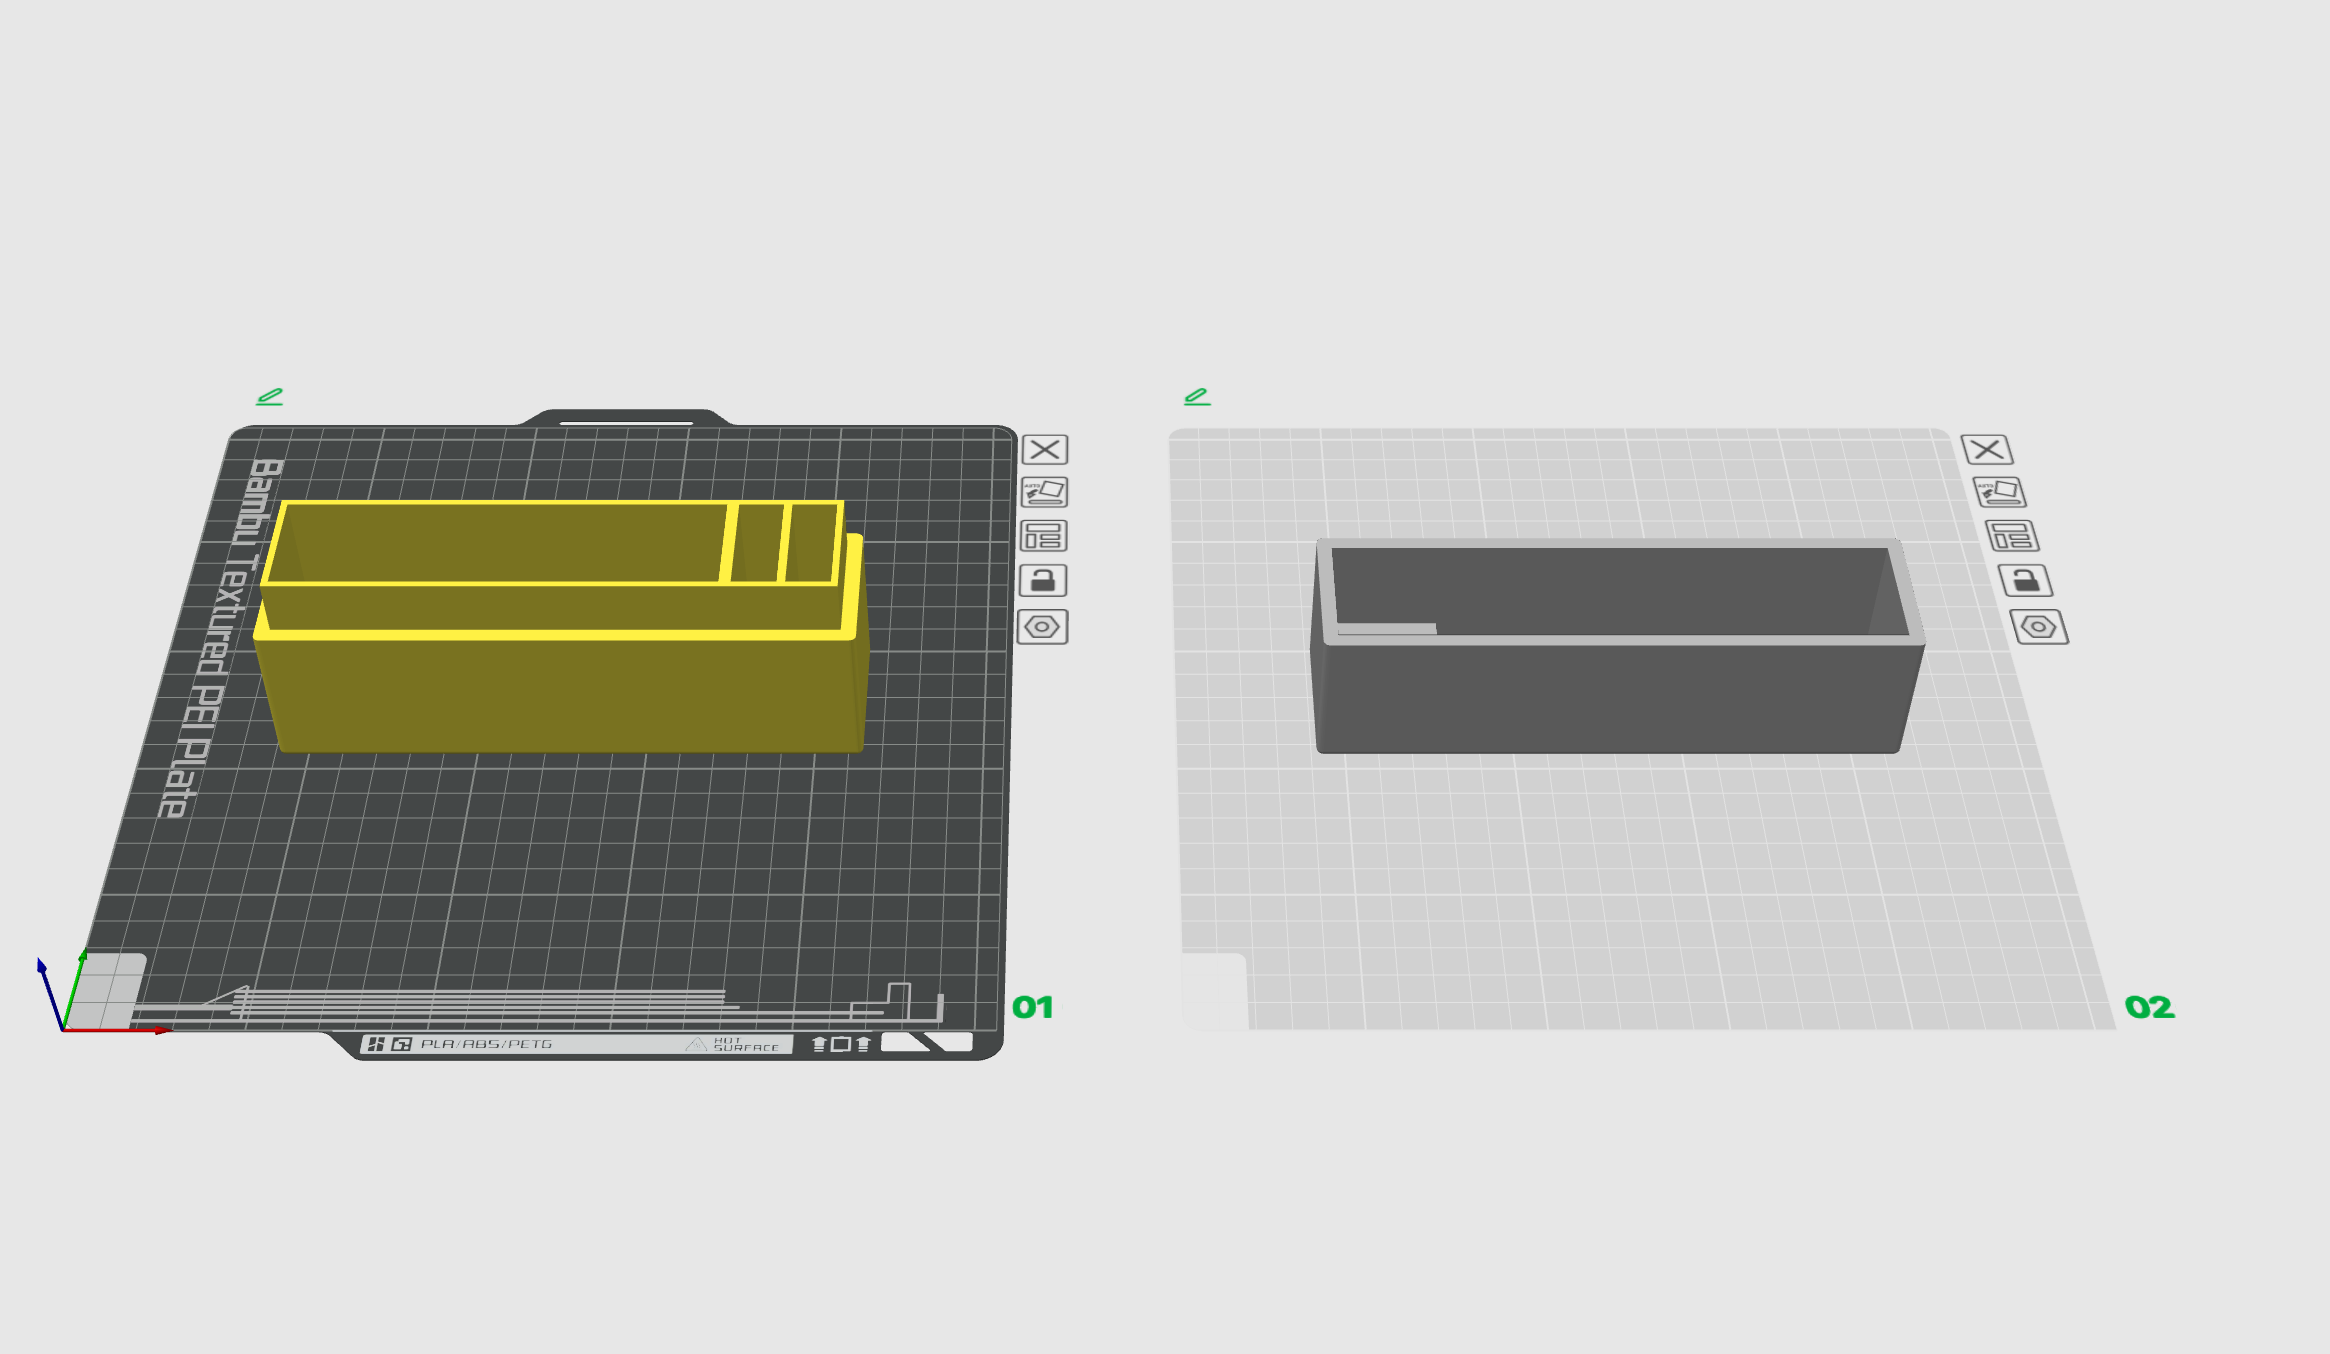2330x1354 pixels.
Task: Edit plate 01 name via pencil icon
Action: [x=269, y=397]
